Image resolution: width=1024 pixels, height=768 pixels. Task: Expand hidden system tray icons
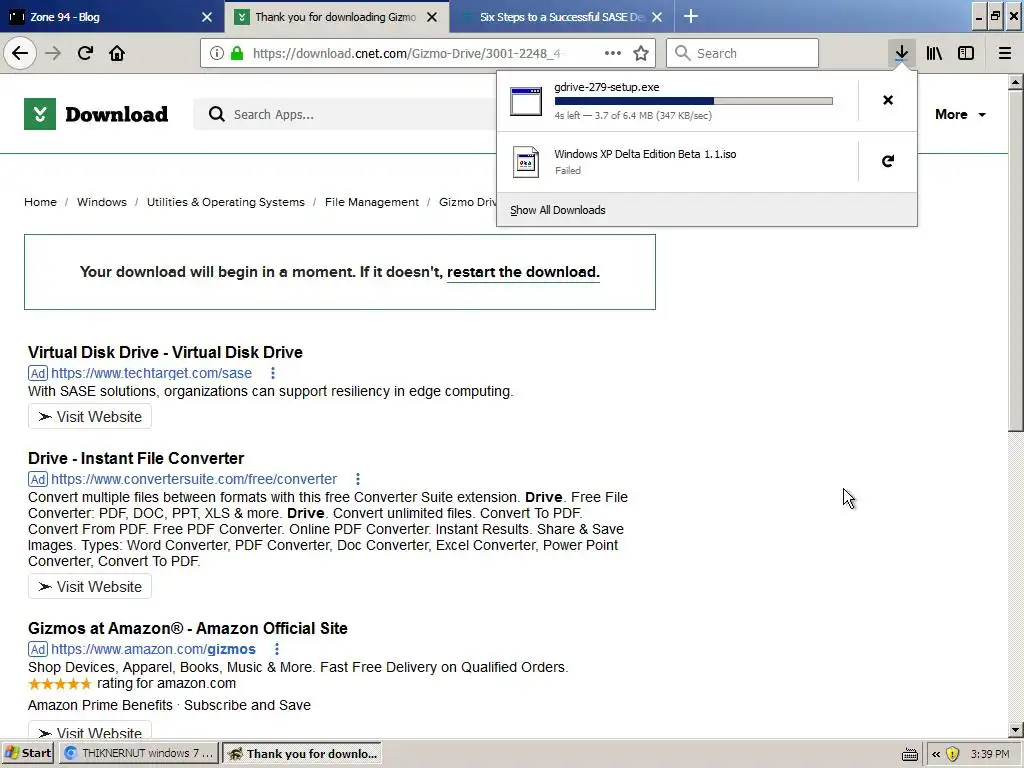936,754
